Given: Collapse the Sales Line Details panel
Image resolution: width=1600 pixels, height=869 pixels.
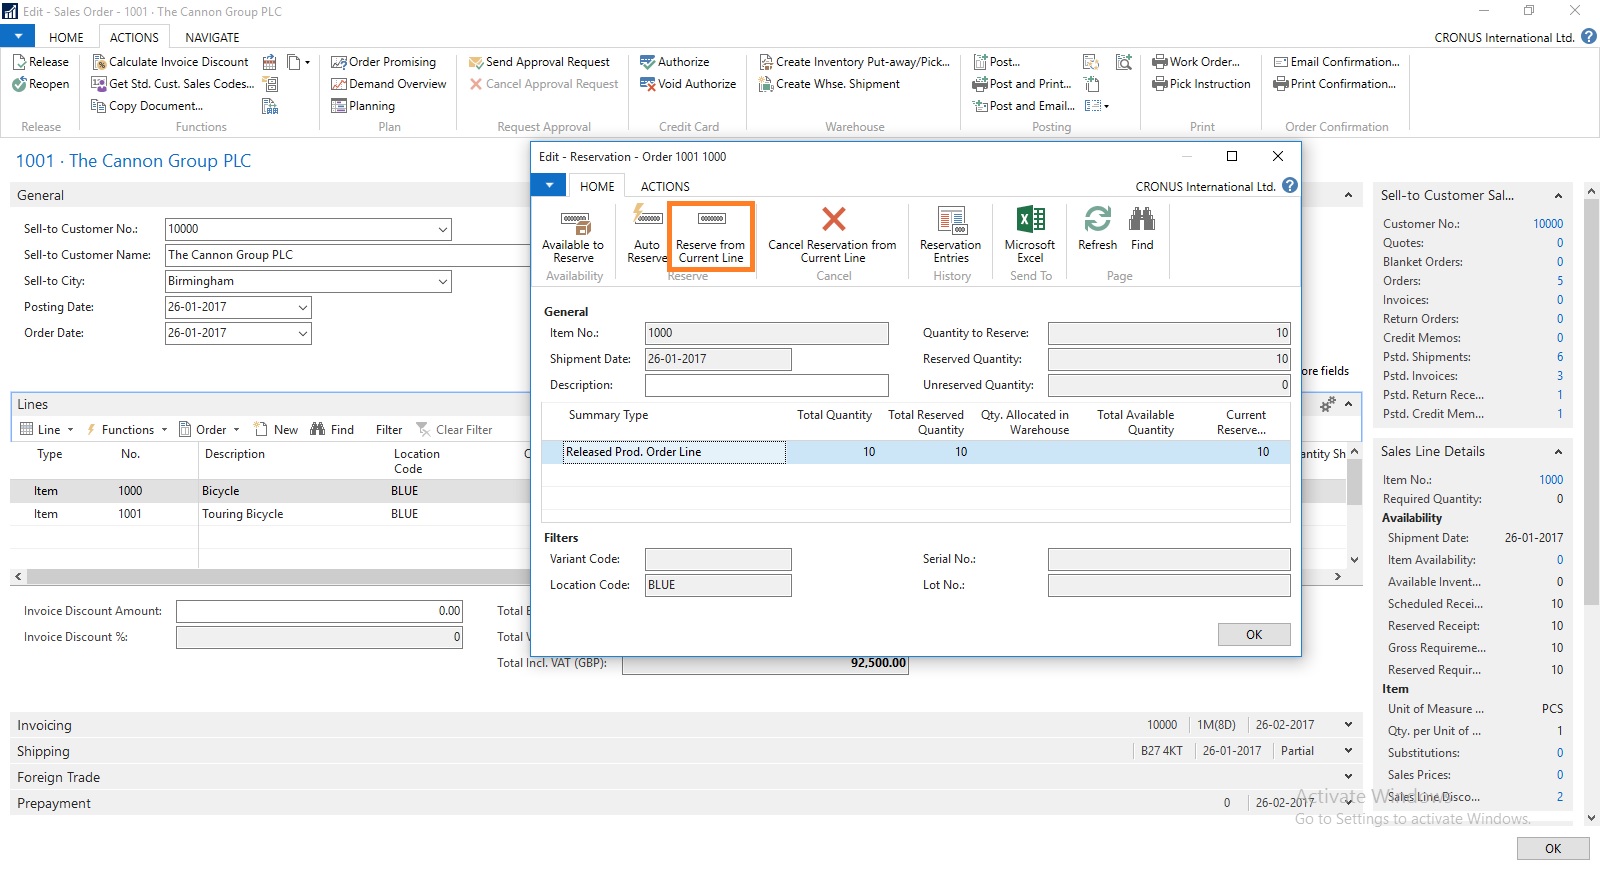Looking at the screenshot, I should pyautogui.click(x=1558, y=452).
